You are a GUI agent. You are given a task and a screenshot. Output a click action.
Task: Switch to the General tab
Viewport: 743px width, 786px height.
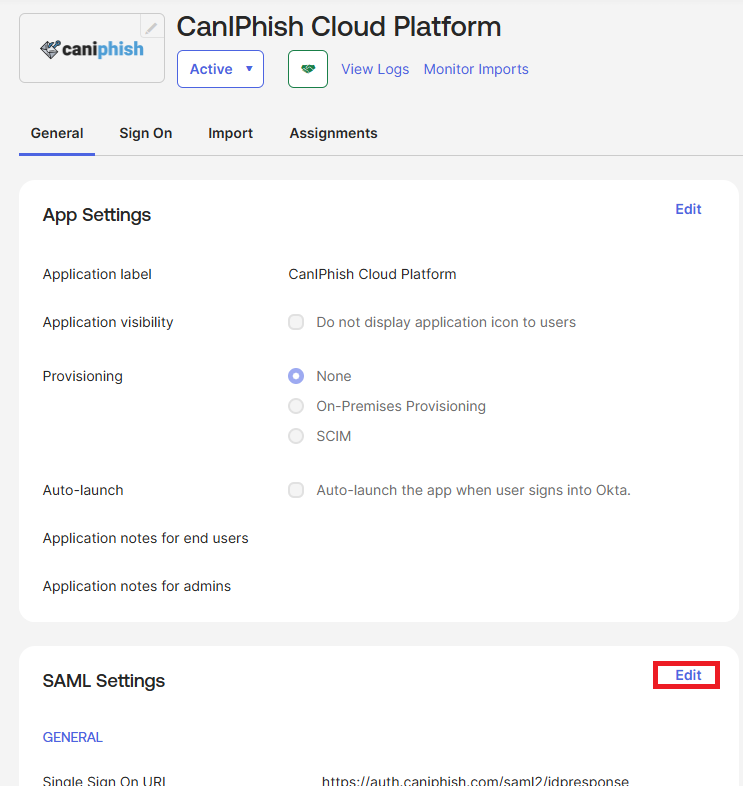click(57, 133)
